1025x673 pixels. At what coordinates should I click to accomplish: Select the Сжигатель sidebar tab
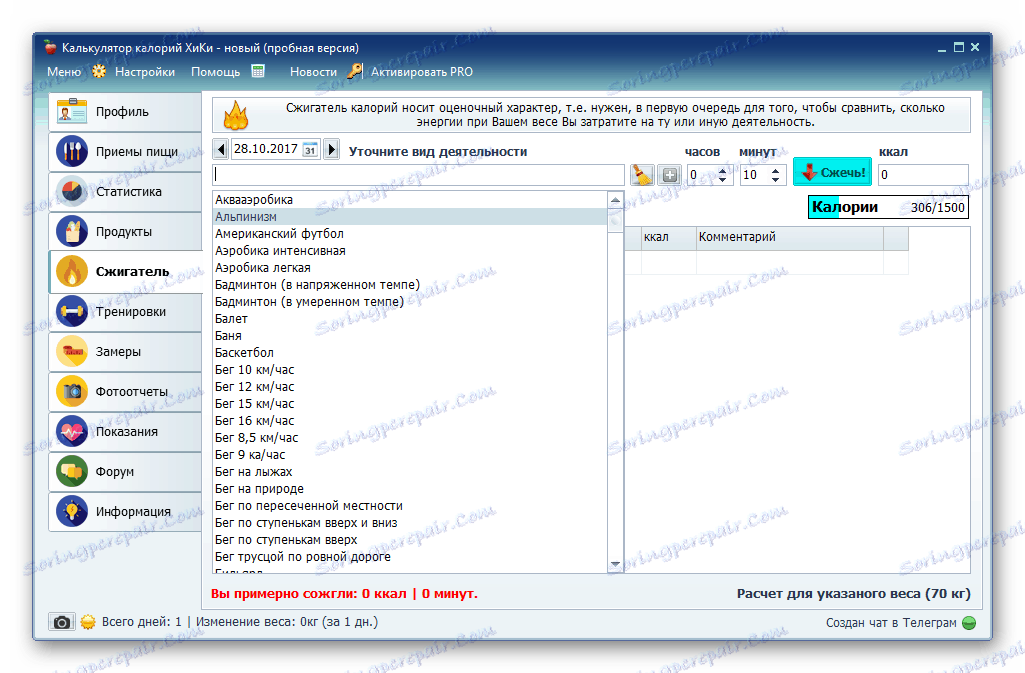coord(126,272)
